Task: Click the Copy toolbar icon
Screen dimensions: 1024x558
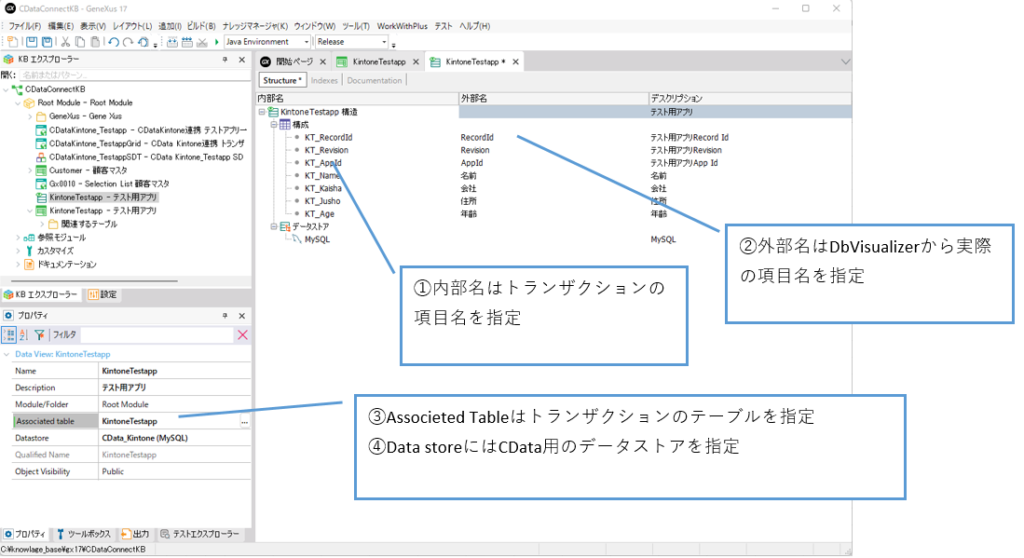Action: pos(80,42)
